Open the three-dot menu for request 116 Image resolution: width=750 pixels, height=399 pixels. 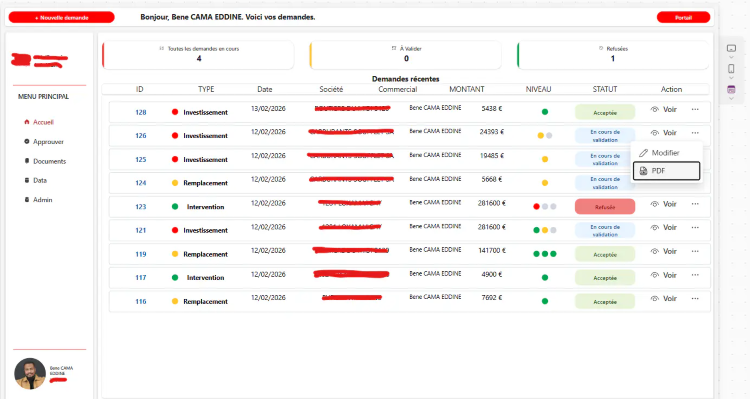tap(695, 299)
